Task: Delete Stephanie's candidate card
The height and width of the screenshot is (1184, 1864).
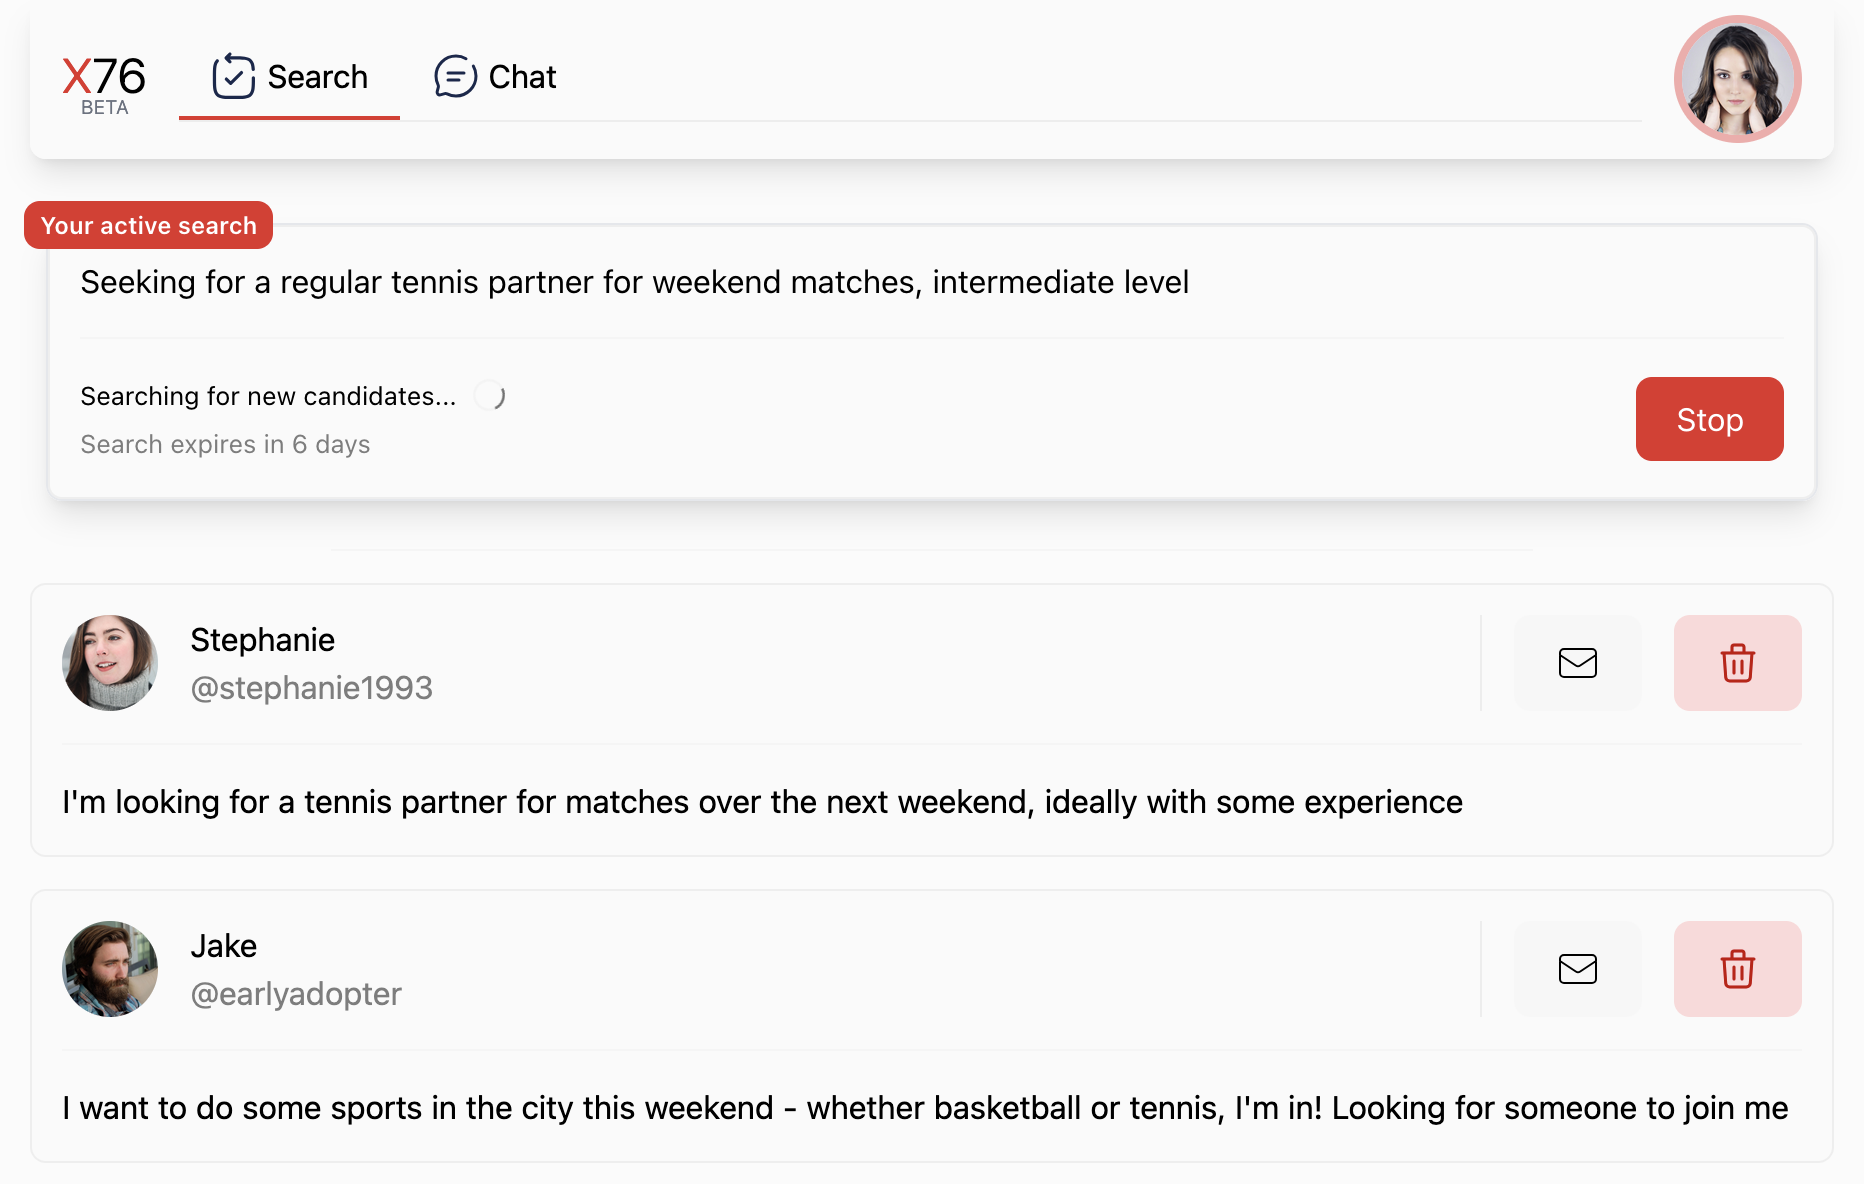Action: point(1737,663)
